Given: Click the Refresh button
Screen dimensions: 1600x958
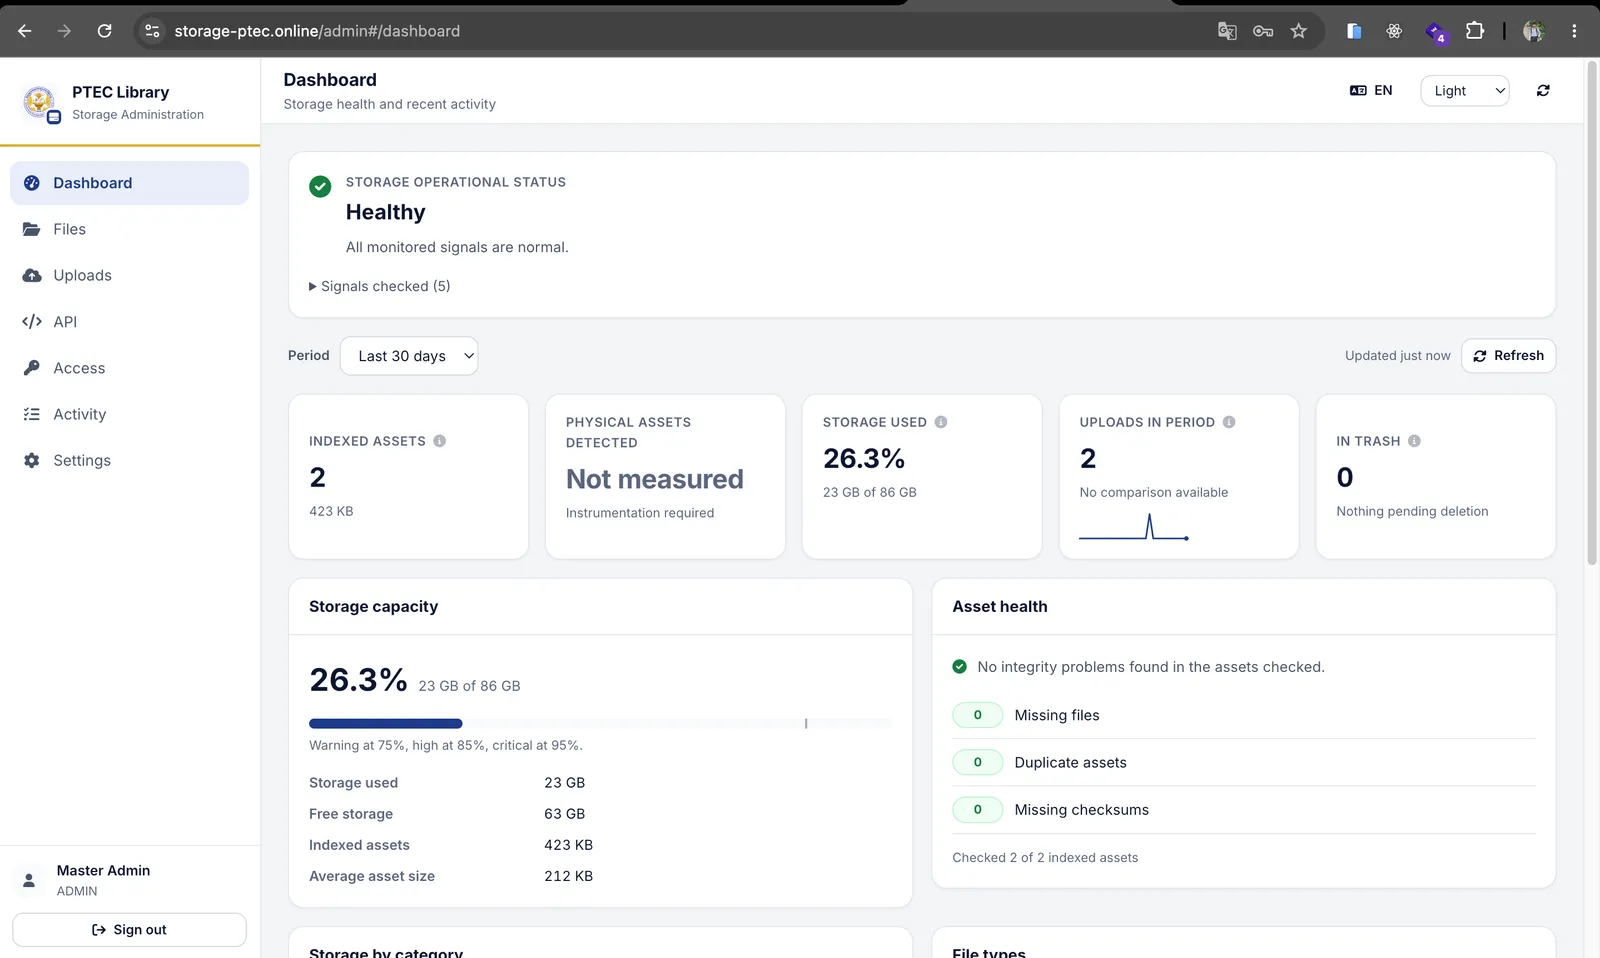Looking at the screenshot, I should 1508,356.
